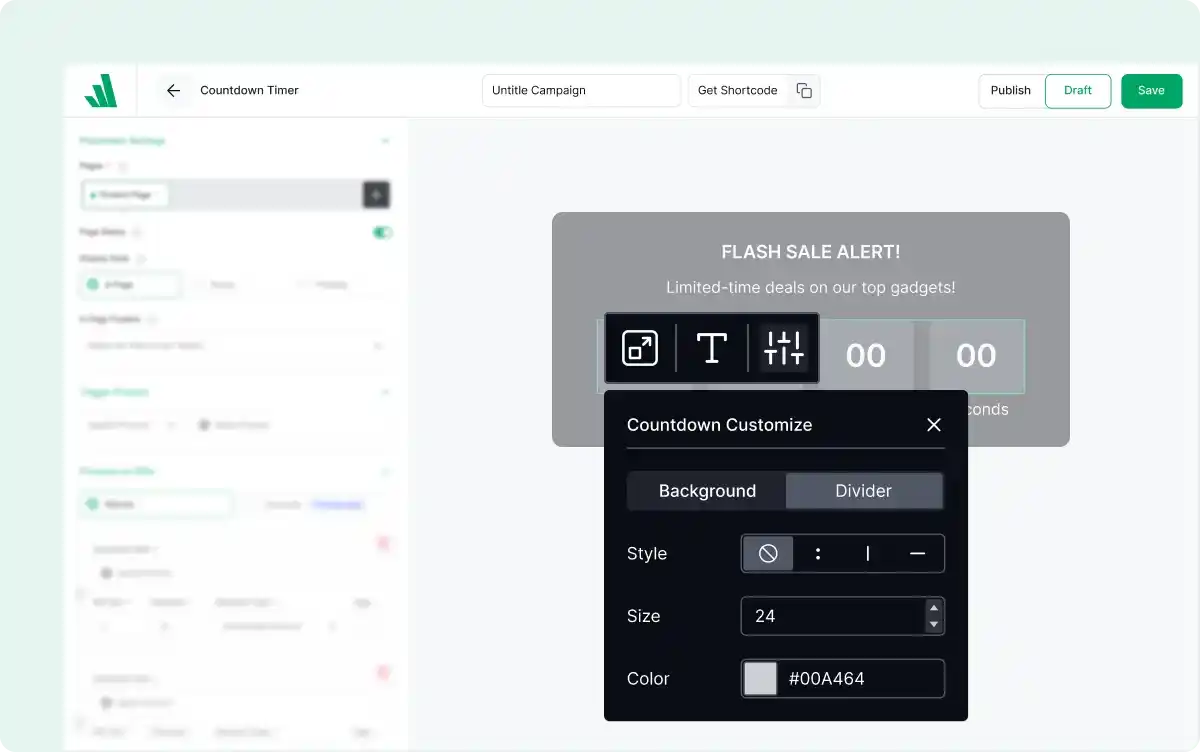The width and height of the screenshot is (1200, 752).
Task: Select the In-Page display style radio
Action: (129, 284)
